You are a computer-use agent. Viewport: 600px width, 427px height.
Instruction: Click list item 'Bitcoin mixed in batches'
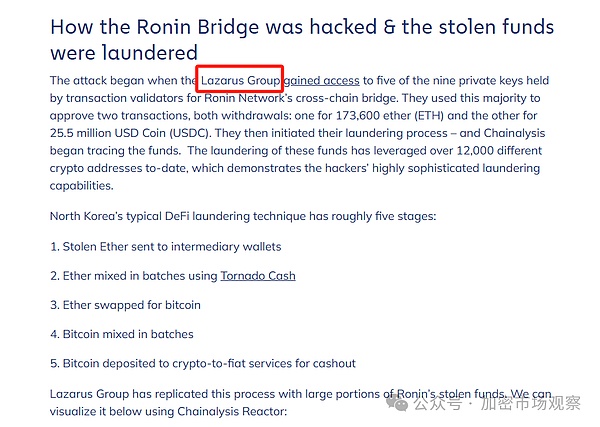(x=121, y=334)
